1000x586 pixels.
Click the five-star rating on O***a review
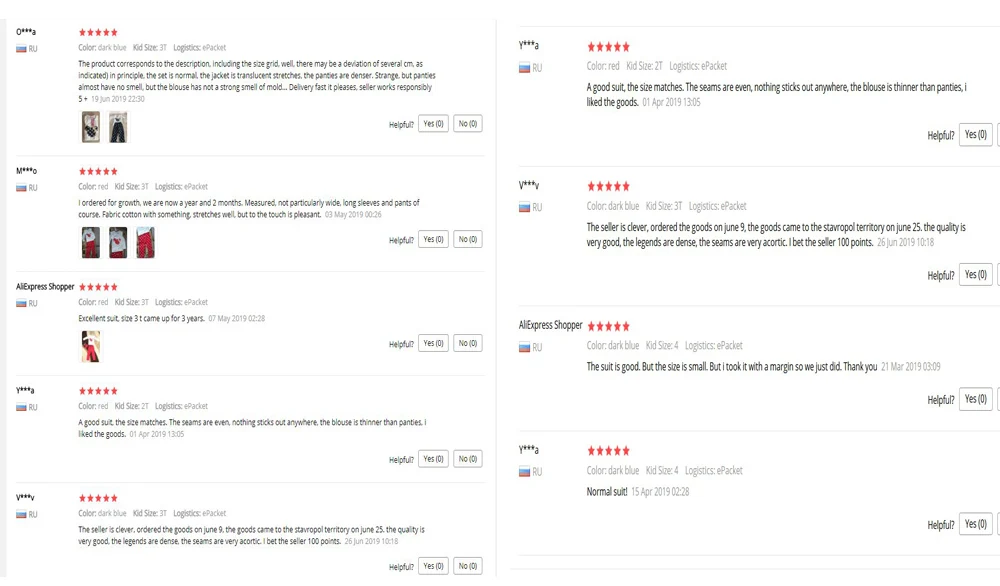click(x=98, y=33)
